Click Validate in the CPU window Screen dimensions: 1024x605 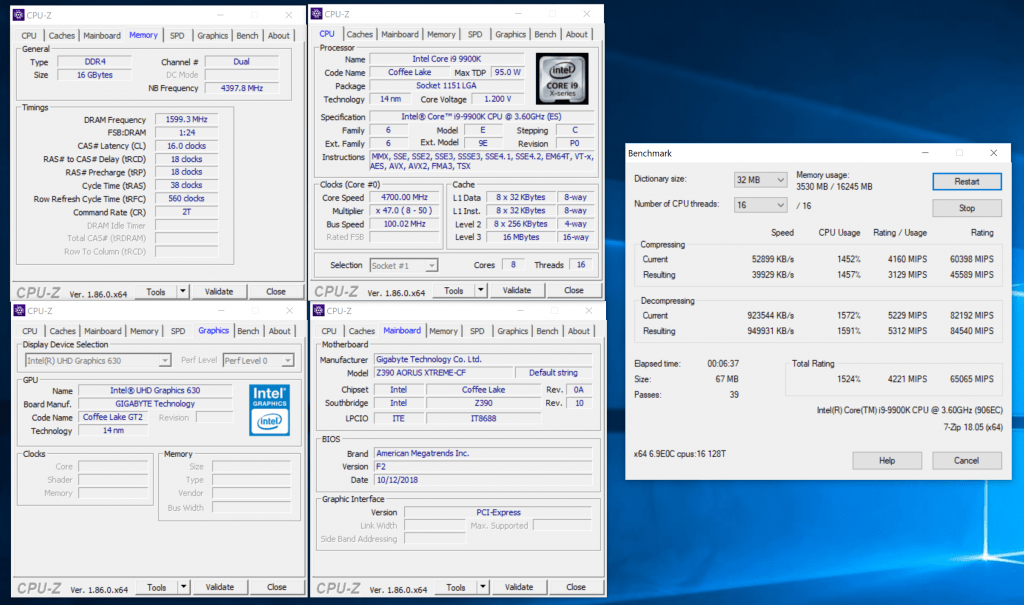[517, 290]
